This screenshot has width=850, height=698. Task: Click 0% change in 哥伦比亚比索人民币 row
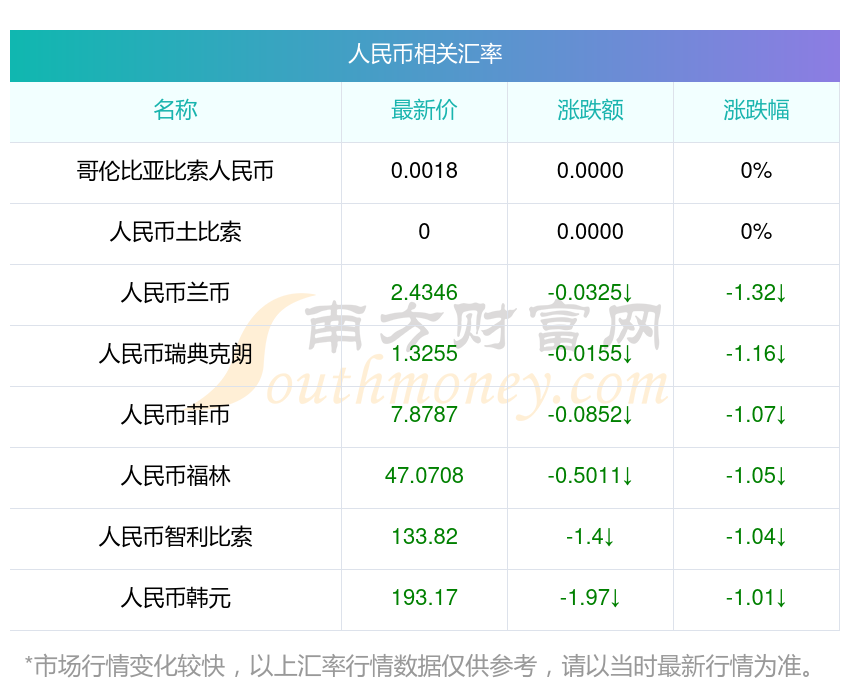tap(756, 171)
